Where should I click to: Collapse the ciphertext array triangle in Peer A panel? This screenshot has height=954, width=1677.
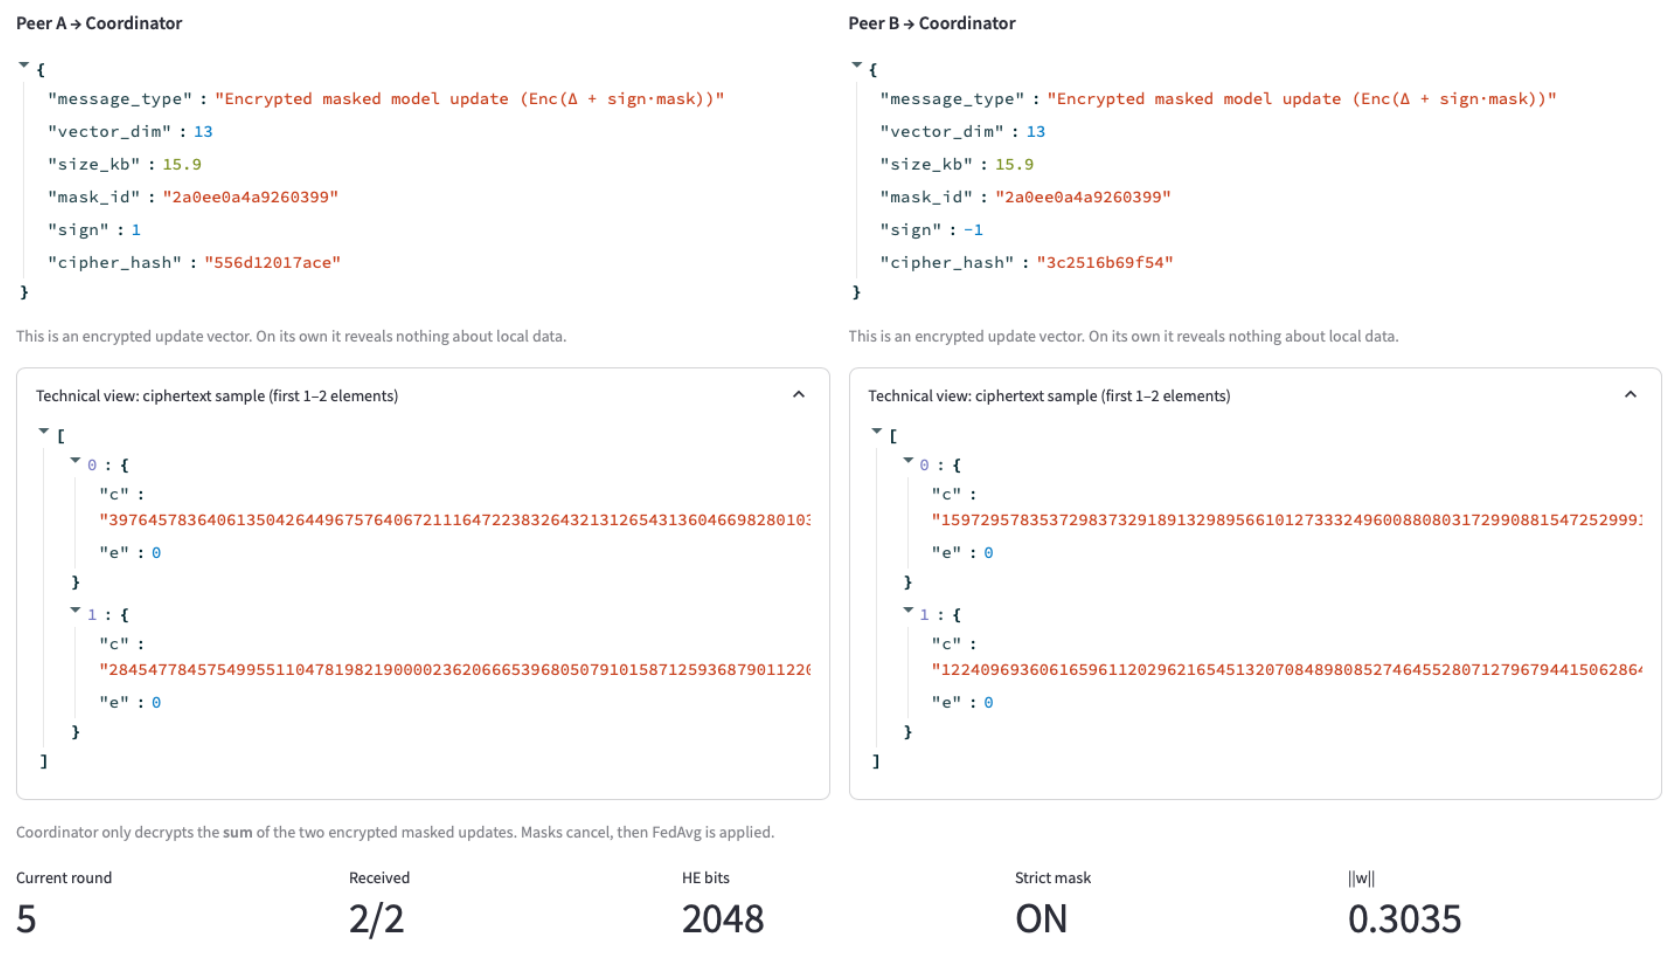coord(43,430)
